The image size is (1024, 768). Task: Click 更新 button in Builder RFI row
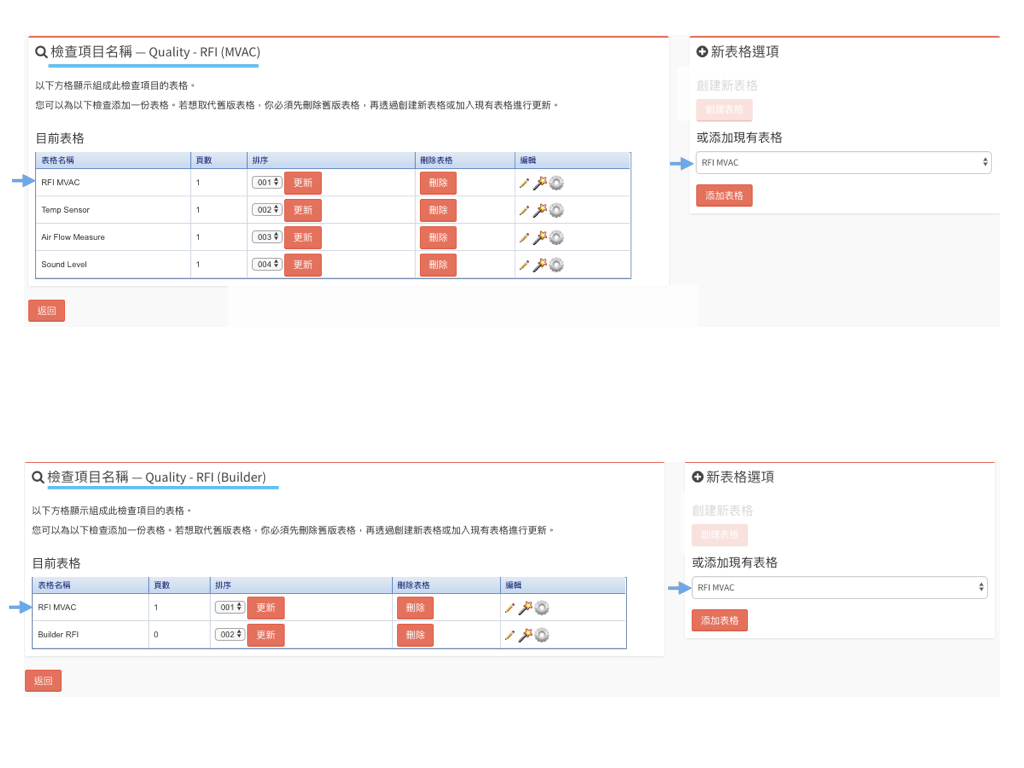(266, 635)
